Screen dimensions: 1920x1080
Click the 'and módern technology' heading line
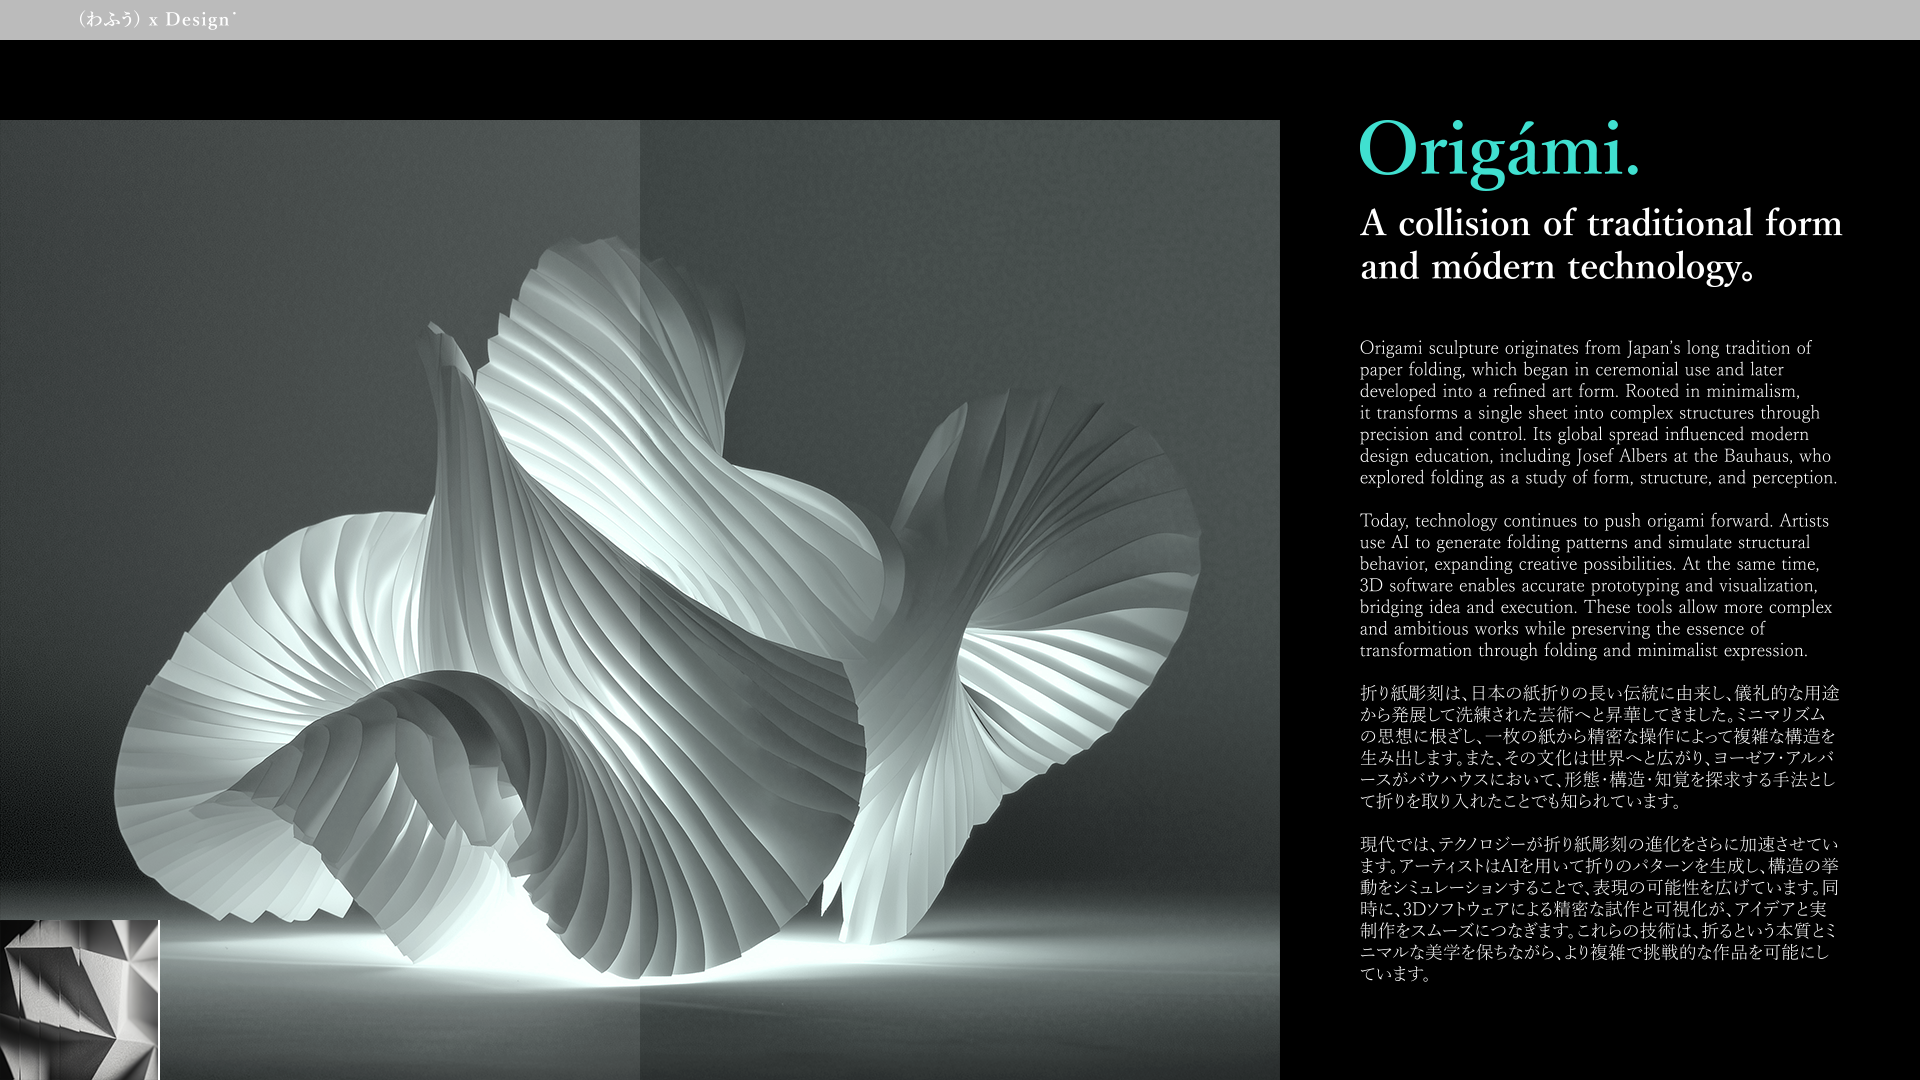click(1556, 267)
